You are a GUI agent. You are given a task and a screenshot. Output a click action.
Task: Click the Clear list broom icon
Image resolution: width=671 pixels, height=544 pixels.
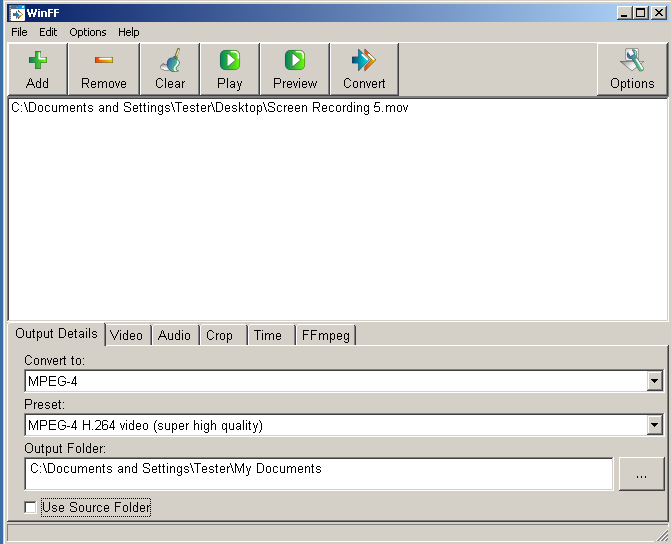tap(170, 60)
